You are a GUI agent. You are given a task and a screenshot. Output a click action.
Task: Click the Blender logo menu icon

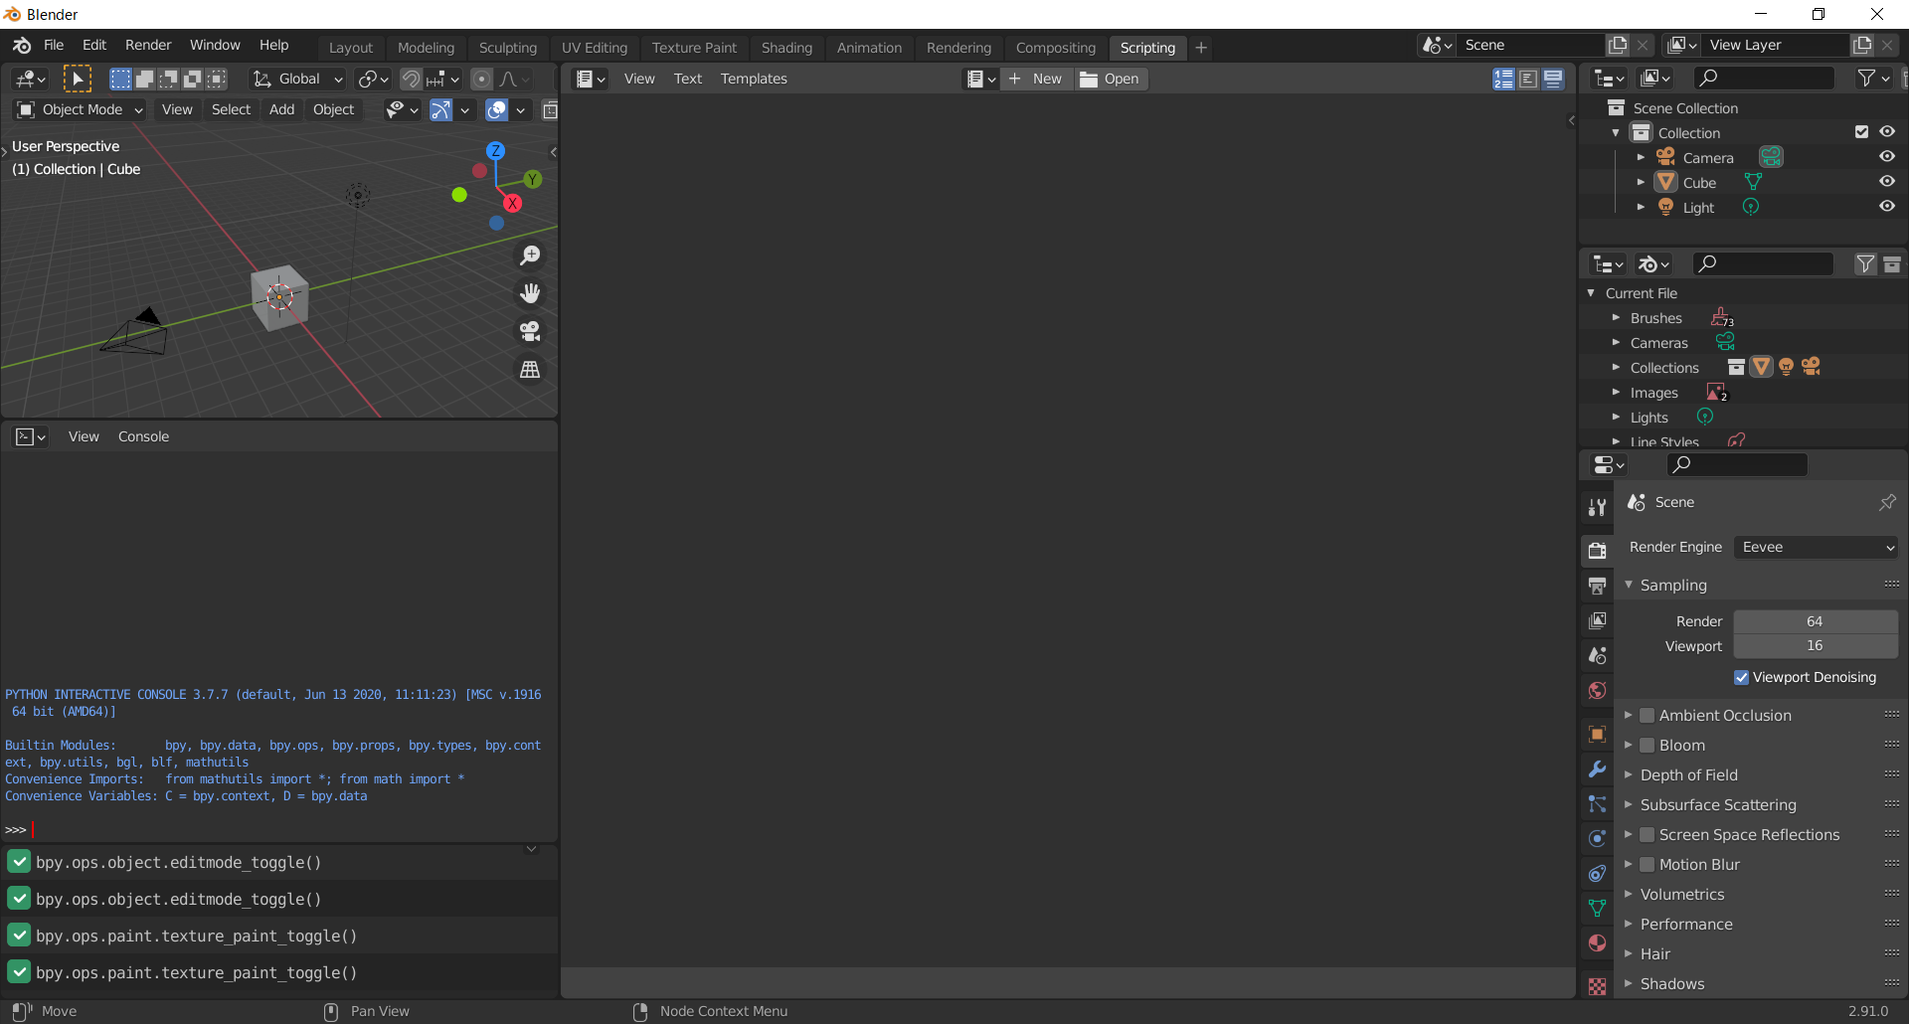tap(22, 45)
